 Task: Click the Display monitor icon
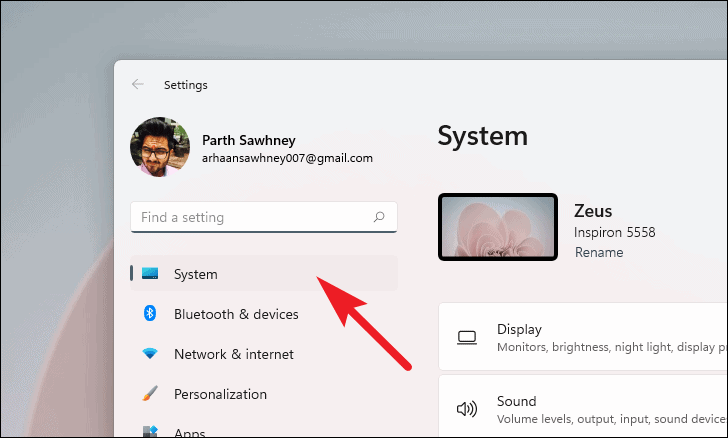point(467,337)
